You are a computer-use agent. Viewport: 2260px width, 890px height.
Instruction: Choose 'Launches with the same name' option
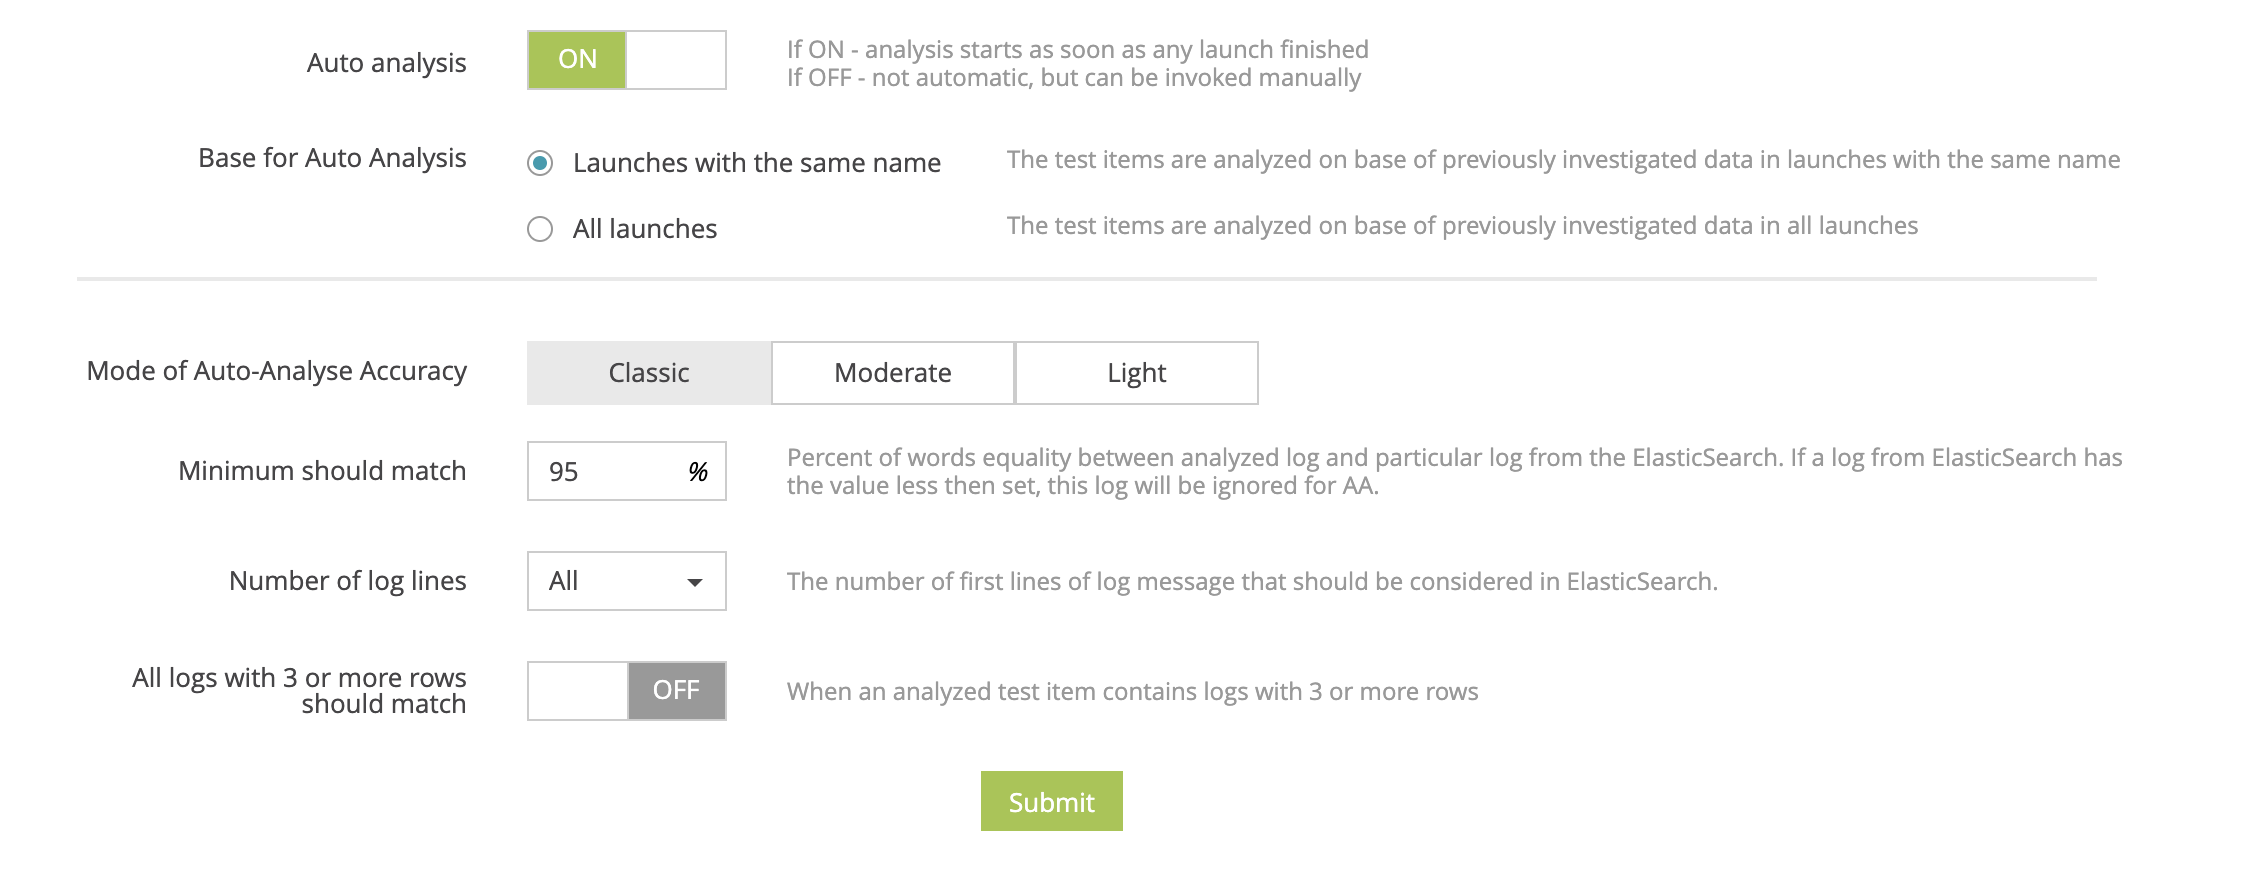click(x=540, y=162)
